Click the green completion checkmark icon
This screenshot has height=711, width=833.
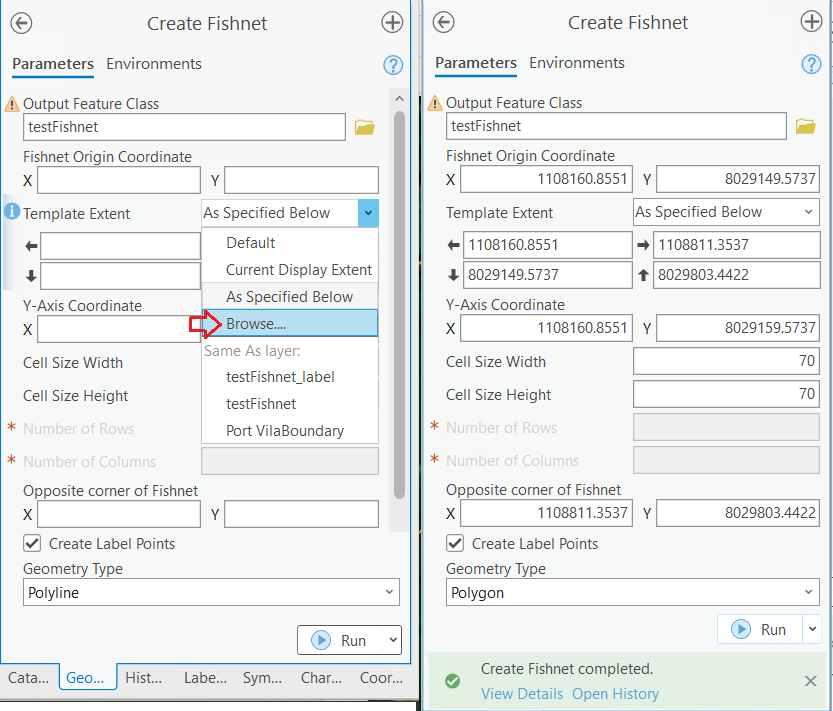click(453, 681)
